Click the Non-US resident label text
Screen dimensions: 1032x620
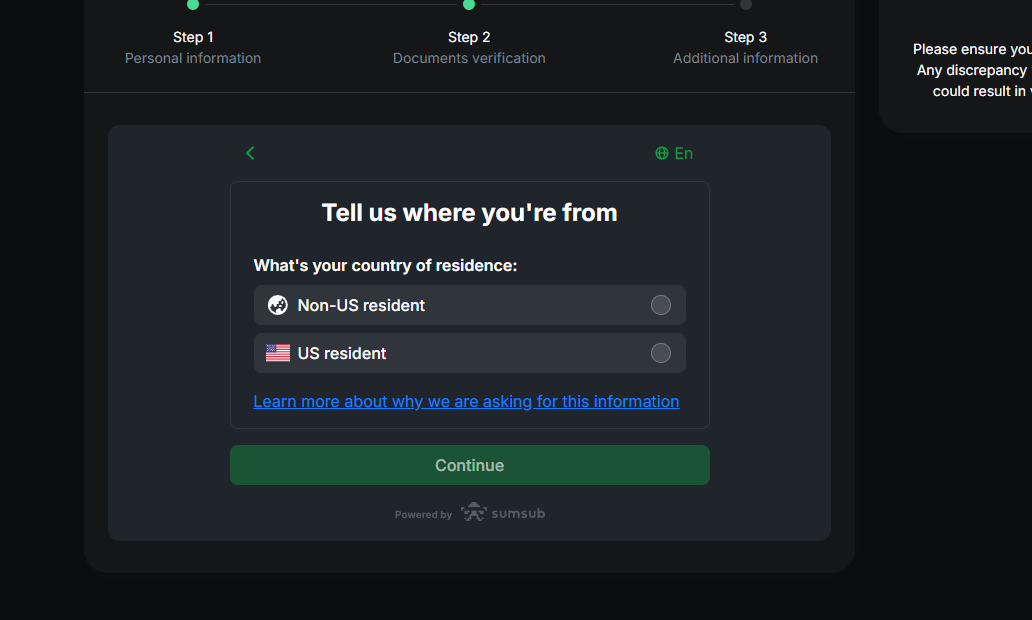click(x=361, y=305)
